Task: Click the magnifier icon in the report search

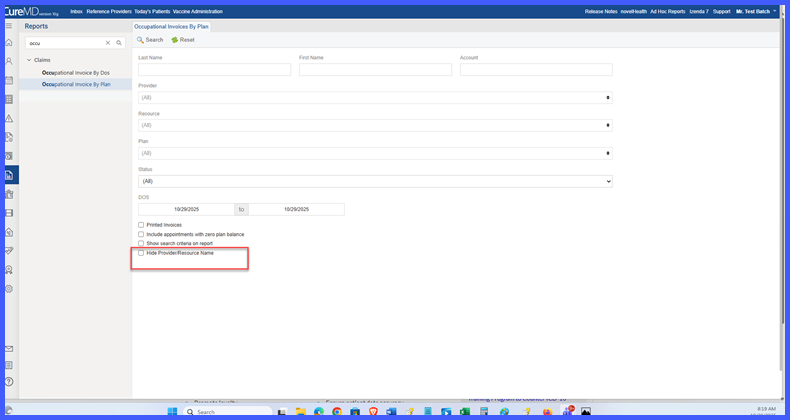Action: point(119,43)
